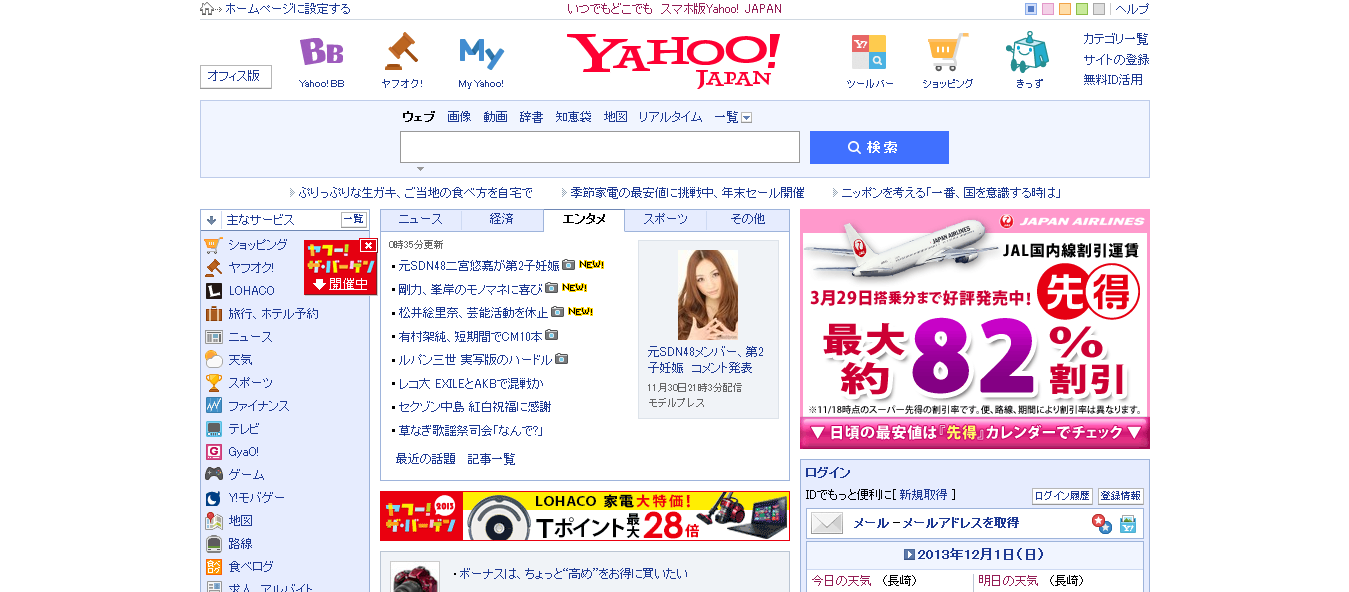
Task: Click the LOHACO icon in sidebar
Action: point(213,291)
